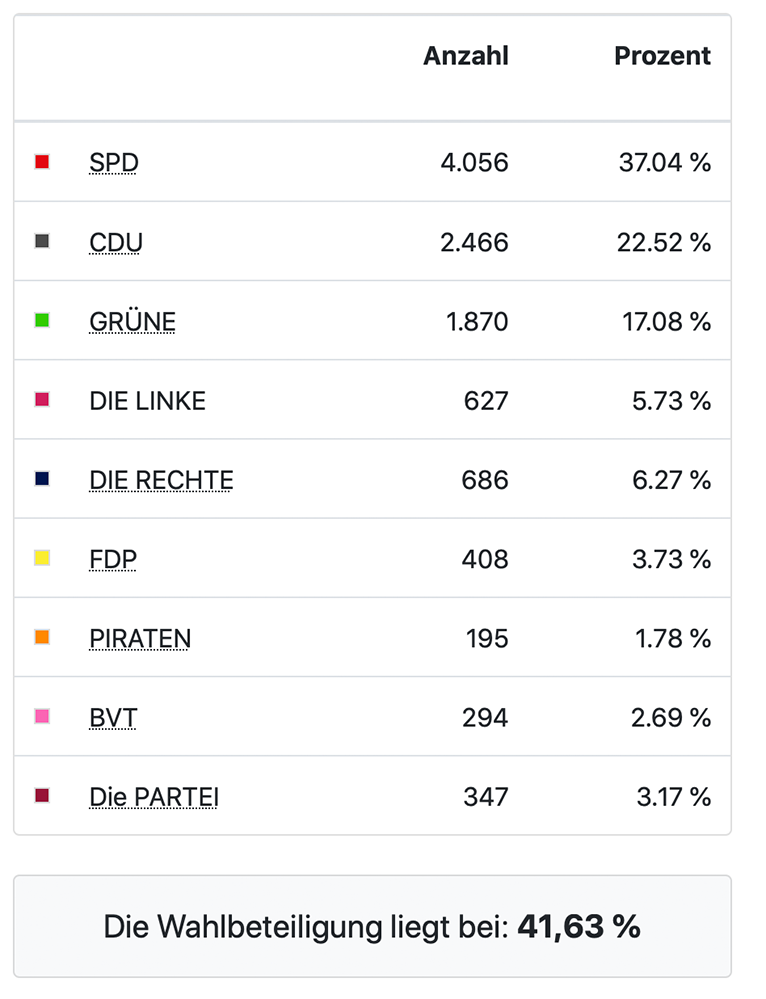The width and height of the screenshot is (766, 999).
Task: Click the red SPD color swatch
Action: click(x=42, y=162)
